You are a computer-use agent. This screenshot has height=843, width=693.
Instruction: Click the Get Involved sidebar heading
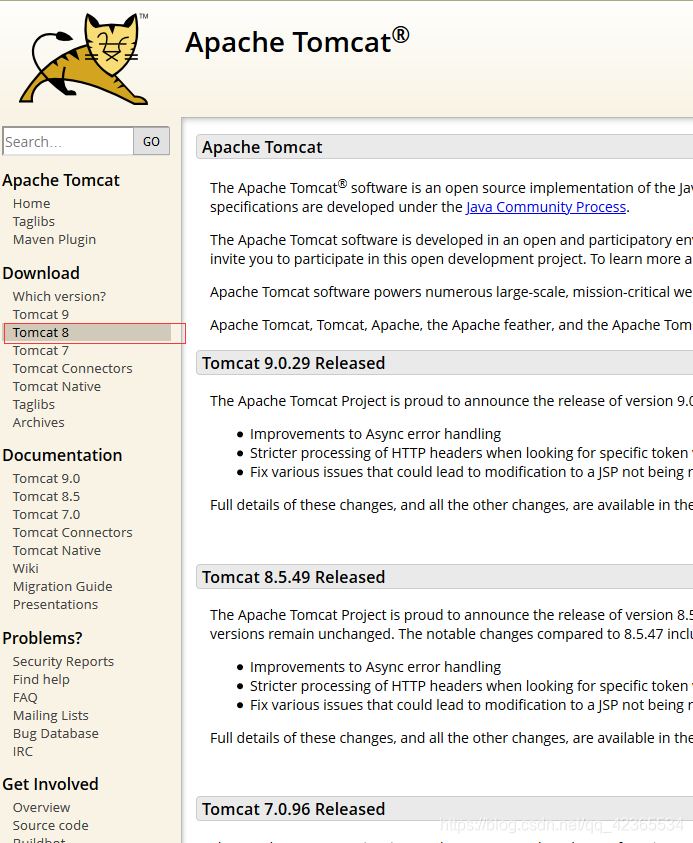(51, 784)
